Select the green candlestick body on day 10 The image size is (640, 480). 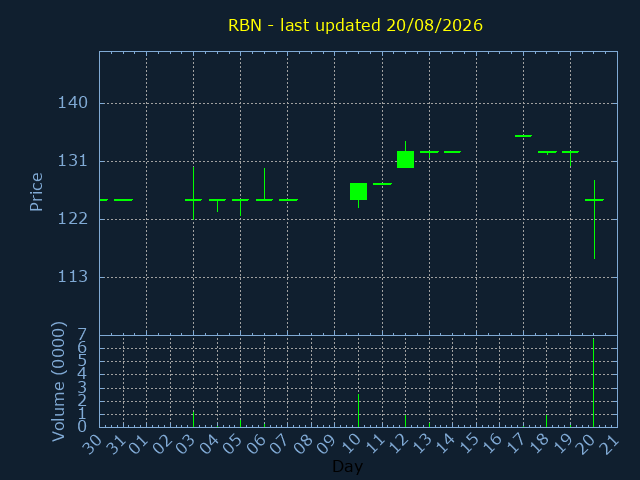coord(358,191)
